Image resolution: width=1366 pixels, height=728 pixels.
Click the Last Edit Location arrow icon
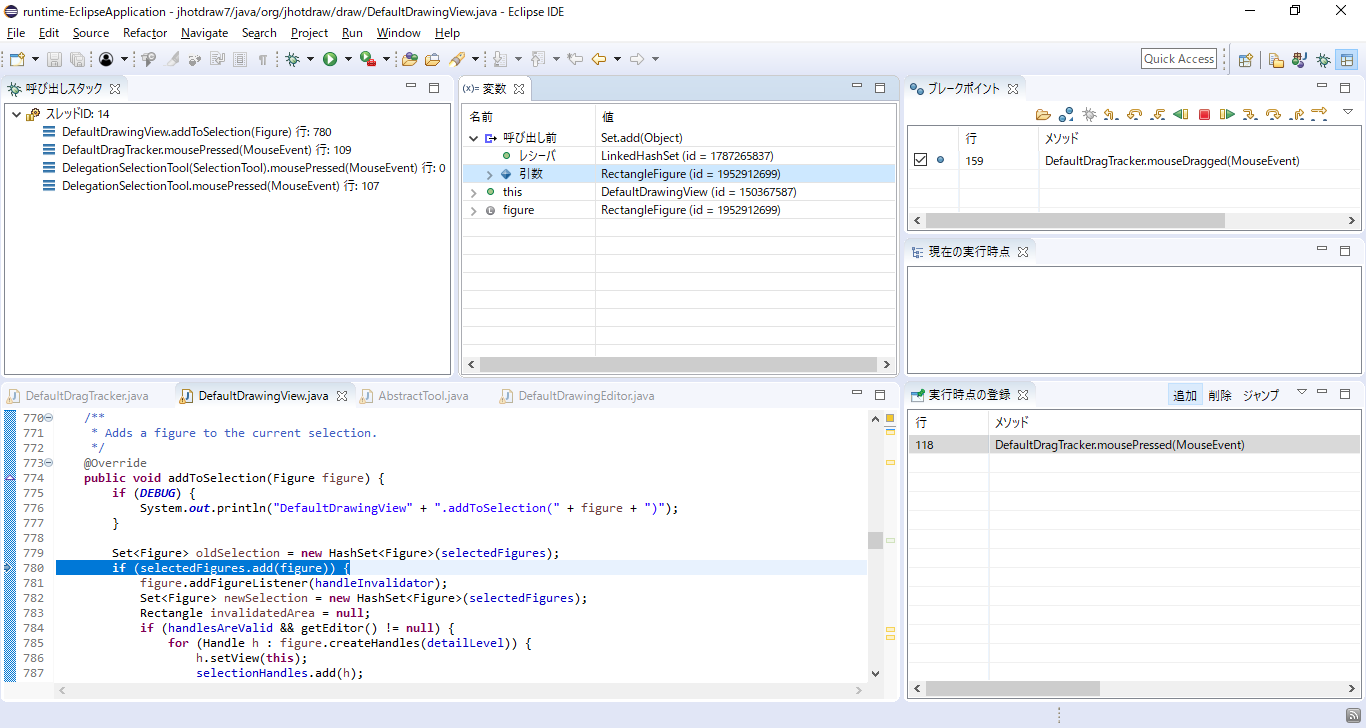coord(575,59)
